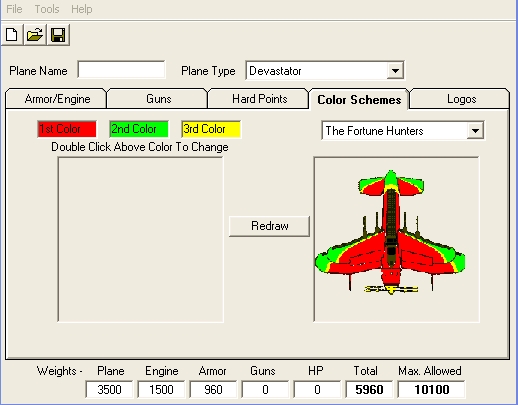
Task: Switch to the Armor/Engine tab
Action: 57,99
